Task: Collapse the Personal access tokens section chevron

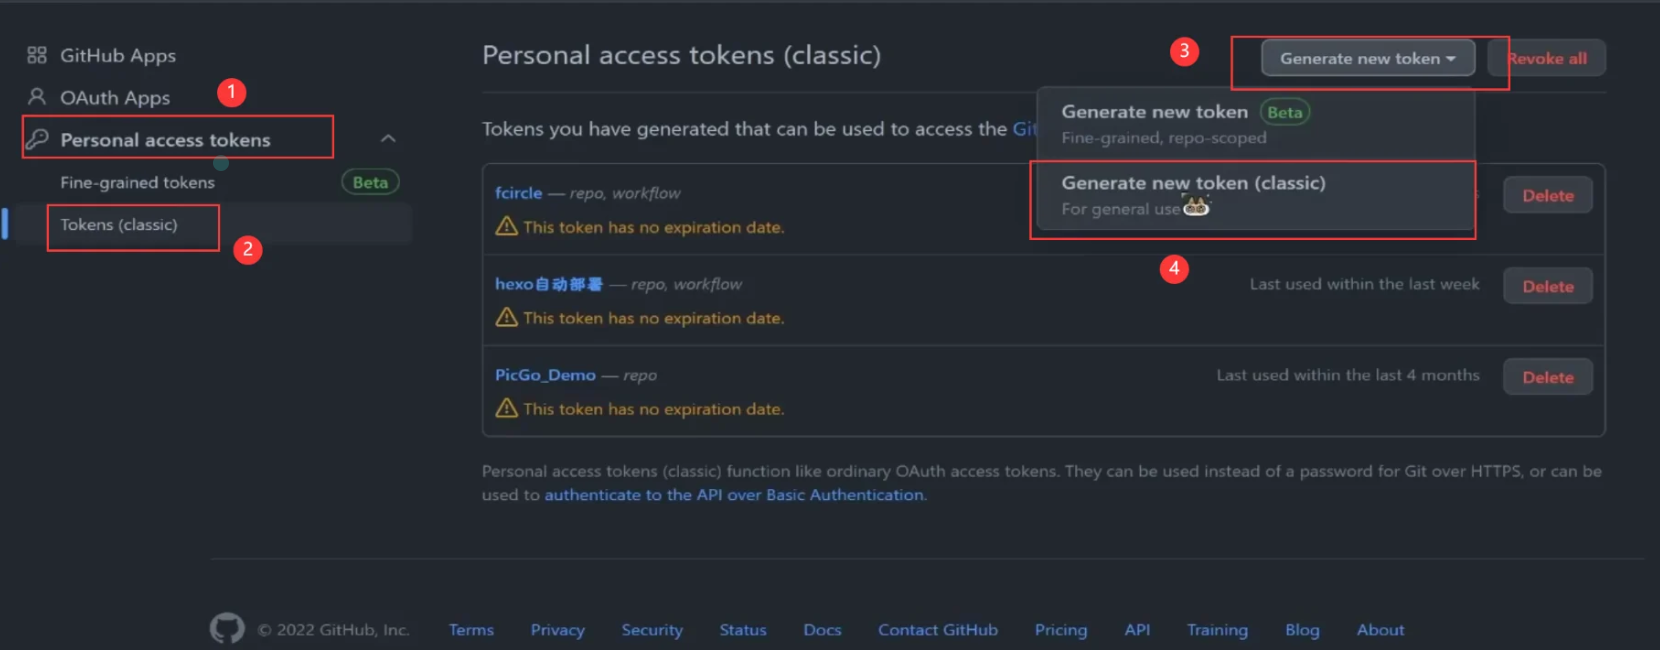Action: [x=388, y=139]
